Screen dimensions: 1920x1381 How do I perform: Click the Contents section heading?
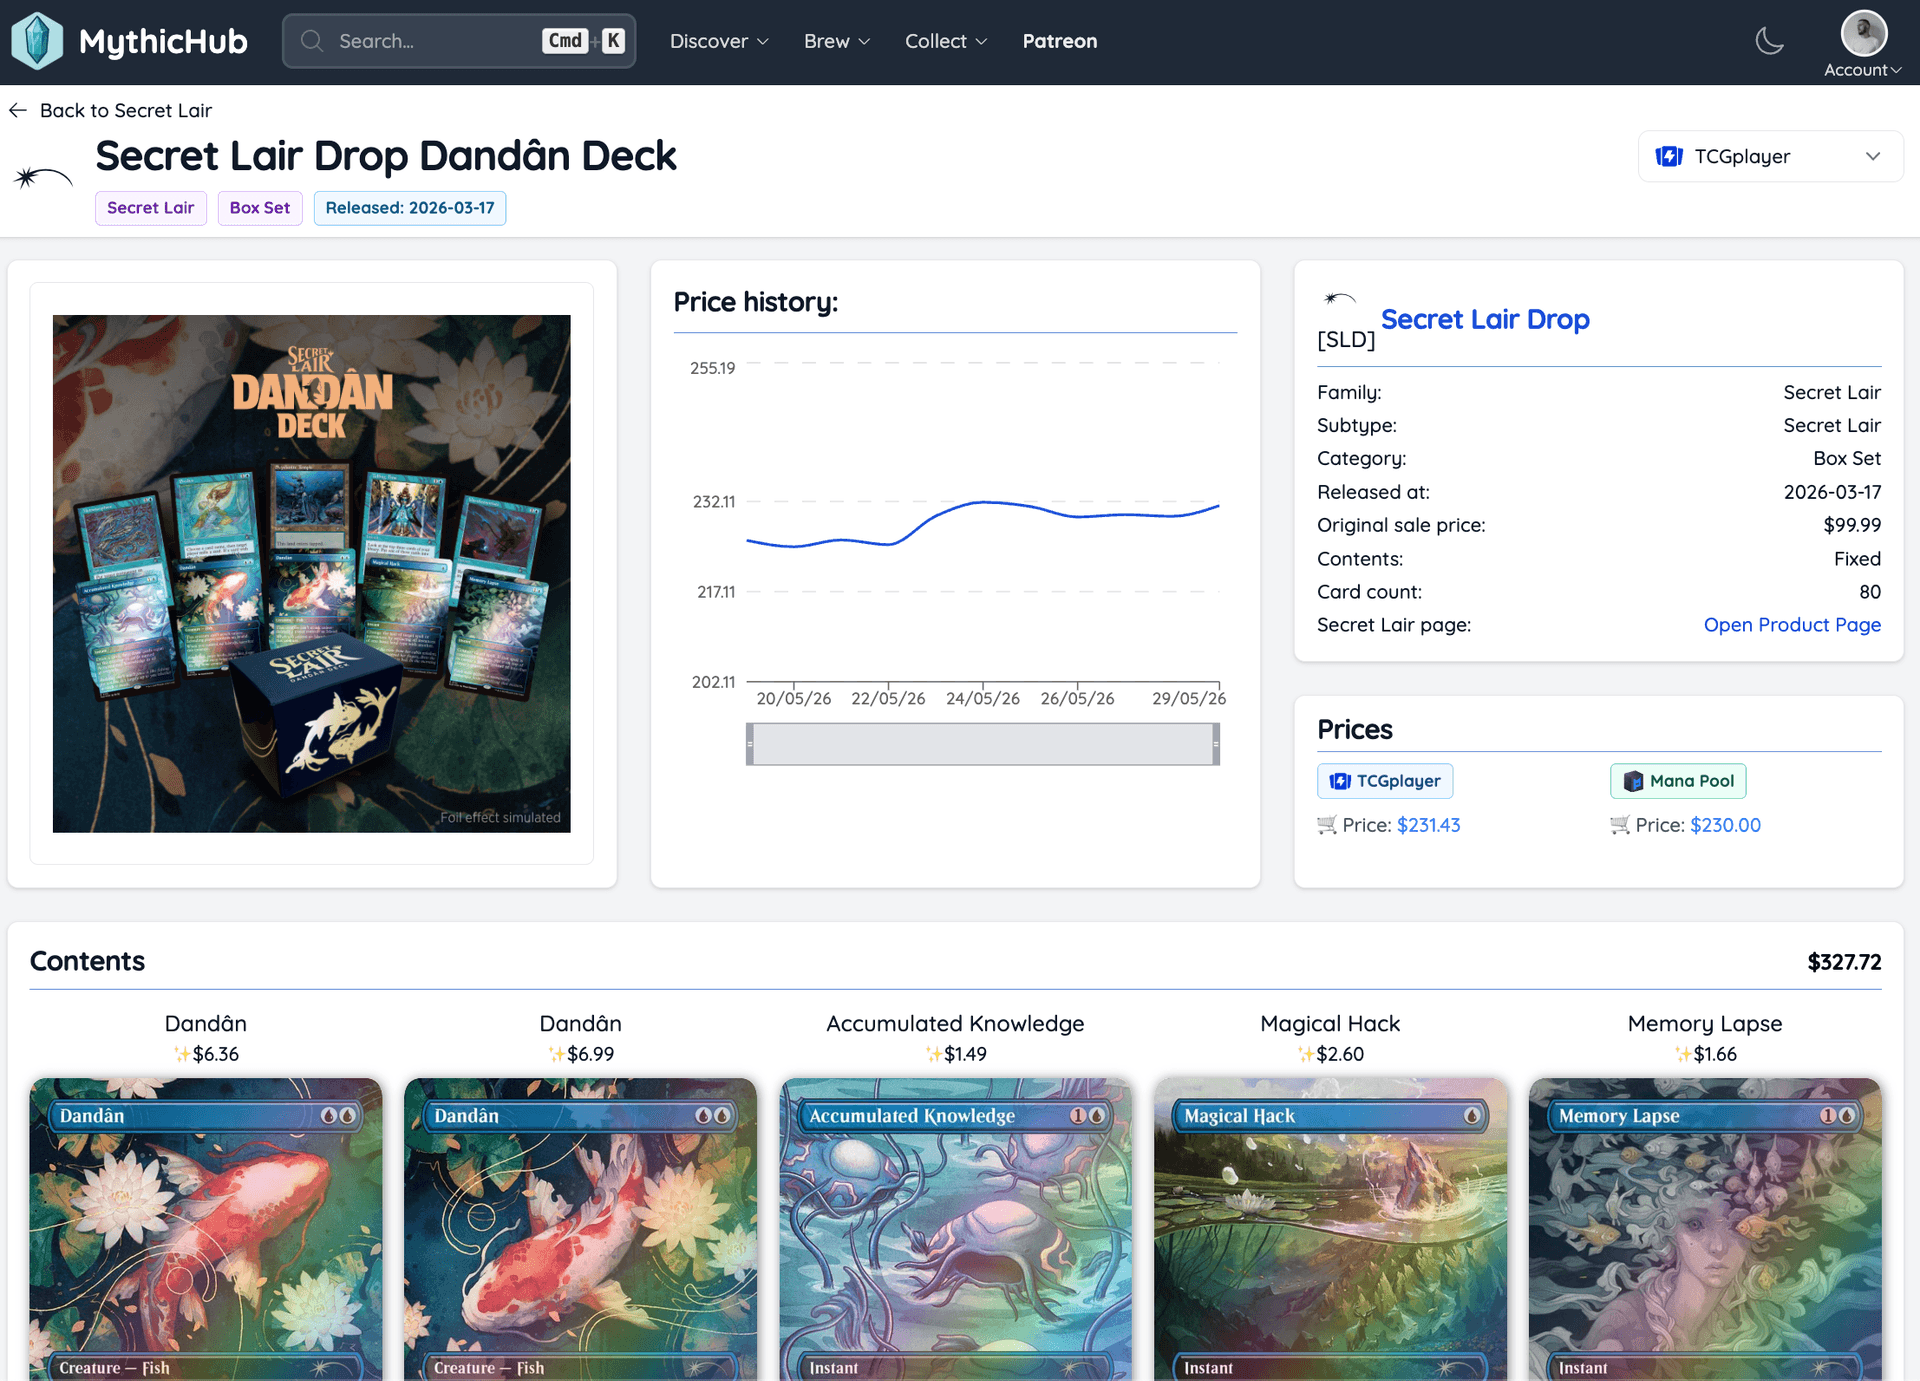point(87,961)
